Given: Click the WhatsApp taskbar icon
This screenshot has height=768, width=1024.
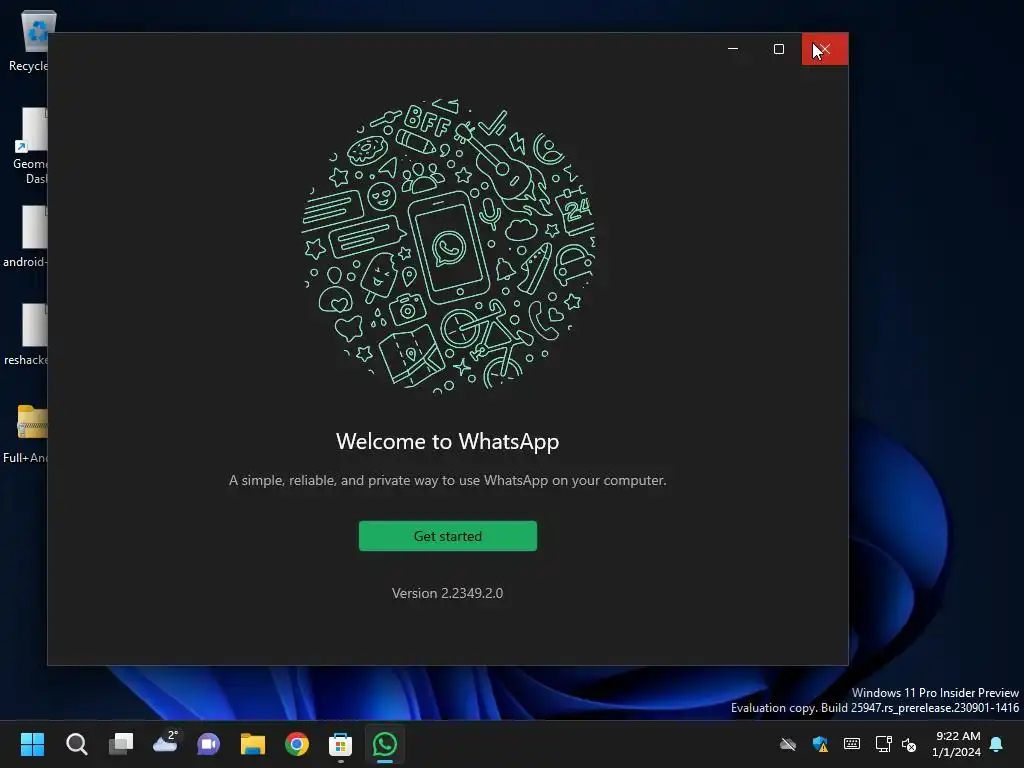Looking at the screenshot, I should 385,744.
